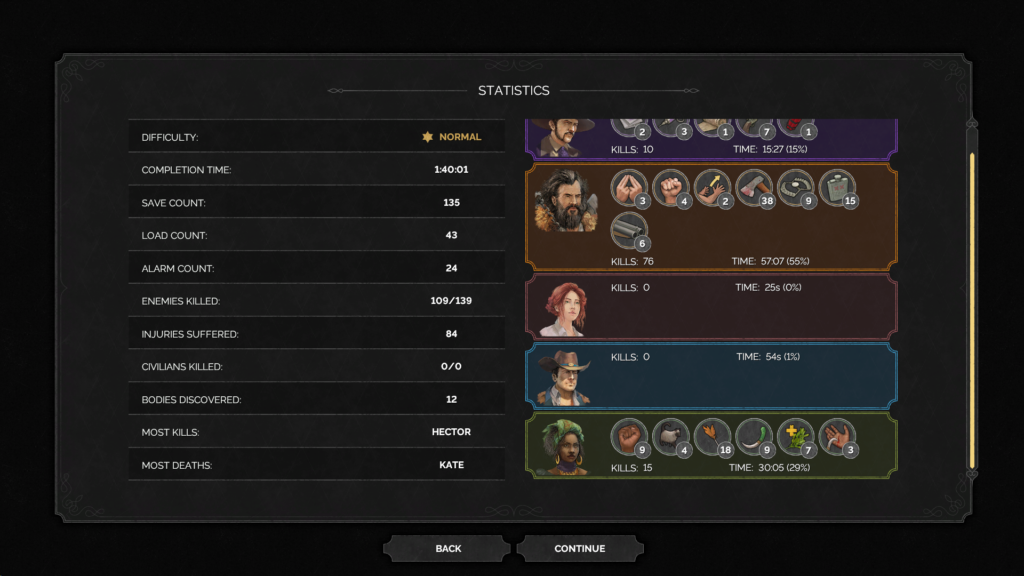
Task: Select the red-haired Kate portrait
Action: click(x=564, y=309)
